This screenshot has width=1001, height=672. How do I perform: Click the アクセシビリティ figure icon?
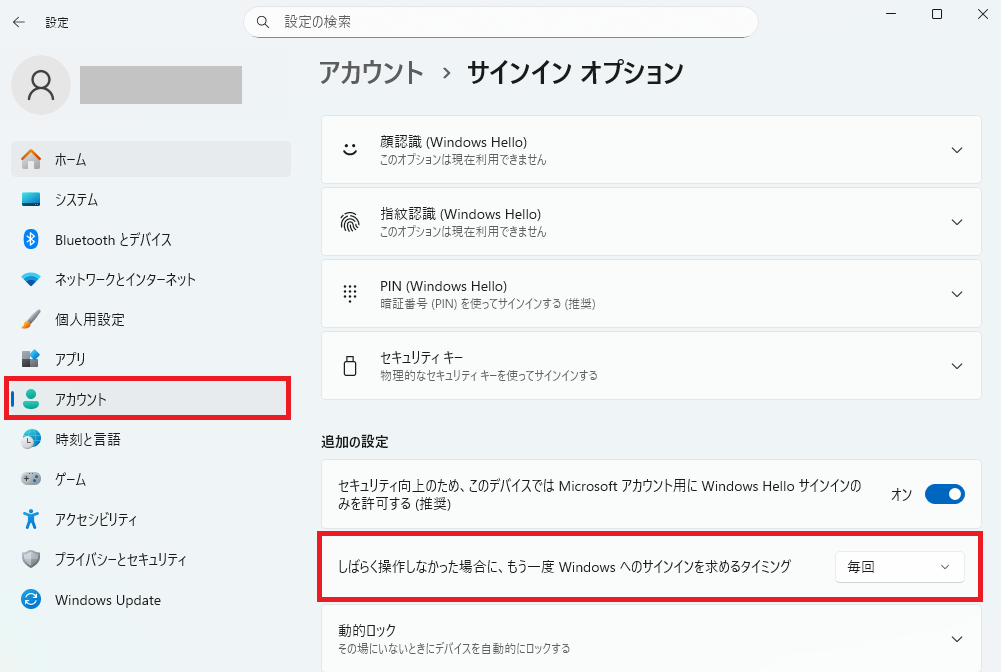pyautogui.click(x=31, y=519)
